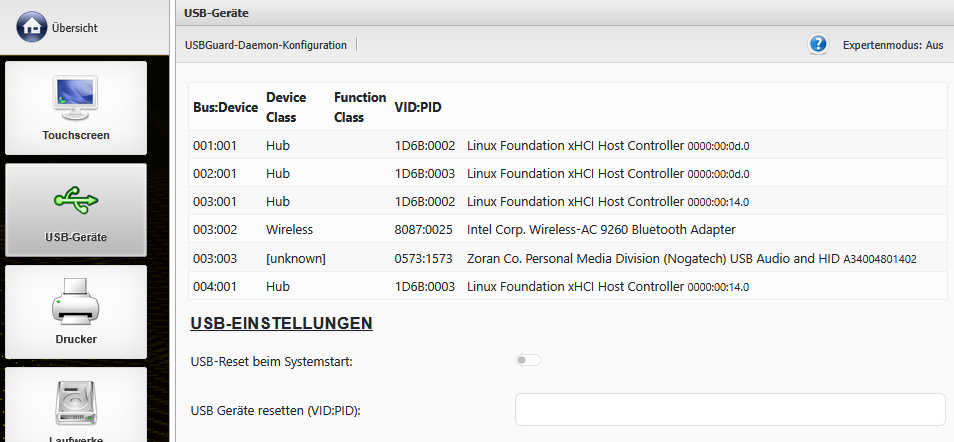Click the Function Class column header
Image resolution: width=954 pixels, height=442 pixels.
point(359,107)
